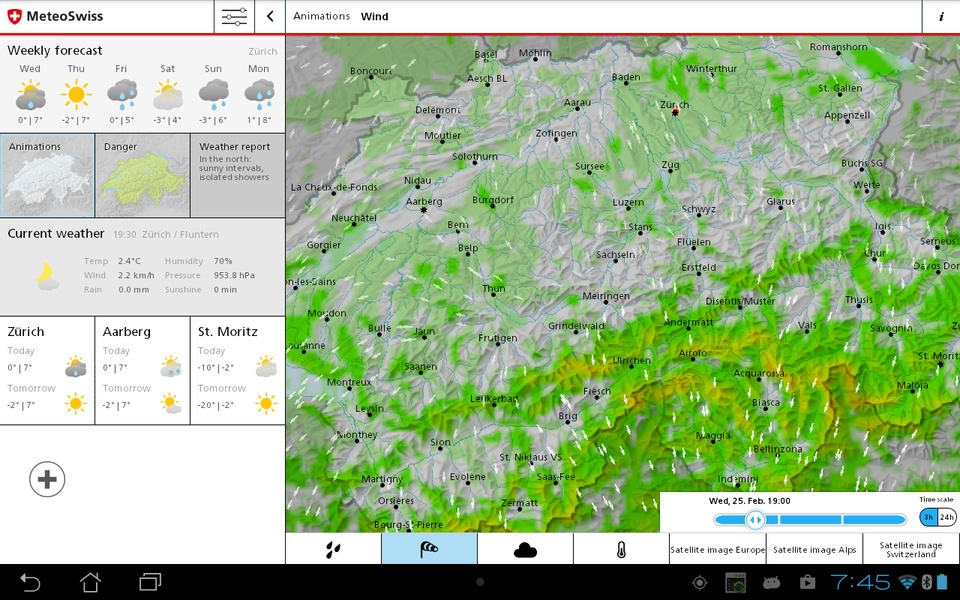Click the Animations breadcrumb label
This screenshot has height=600, width=960.
[321, 17]
